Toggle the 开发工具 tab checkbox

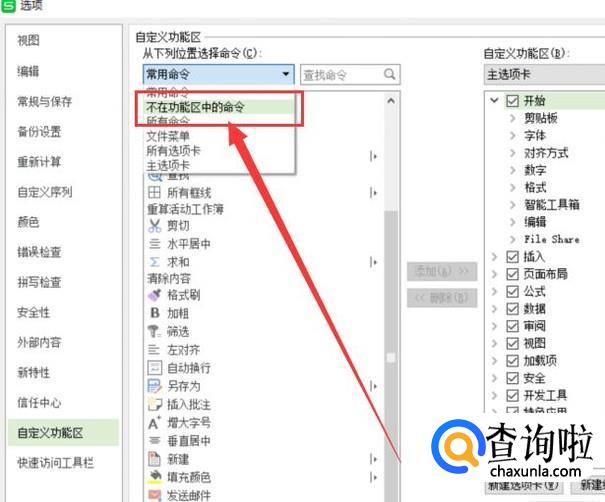coord(512,396)
